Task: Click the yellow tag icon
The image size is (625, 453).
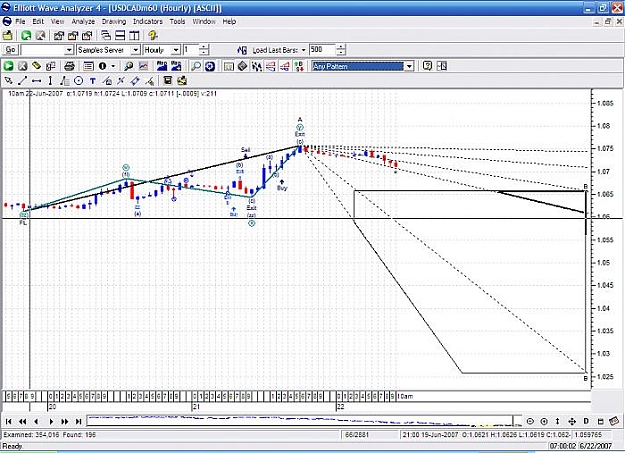Action: pos(36,66)
